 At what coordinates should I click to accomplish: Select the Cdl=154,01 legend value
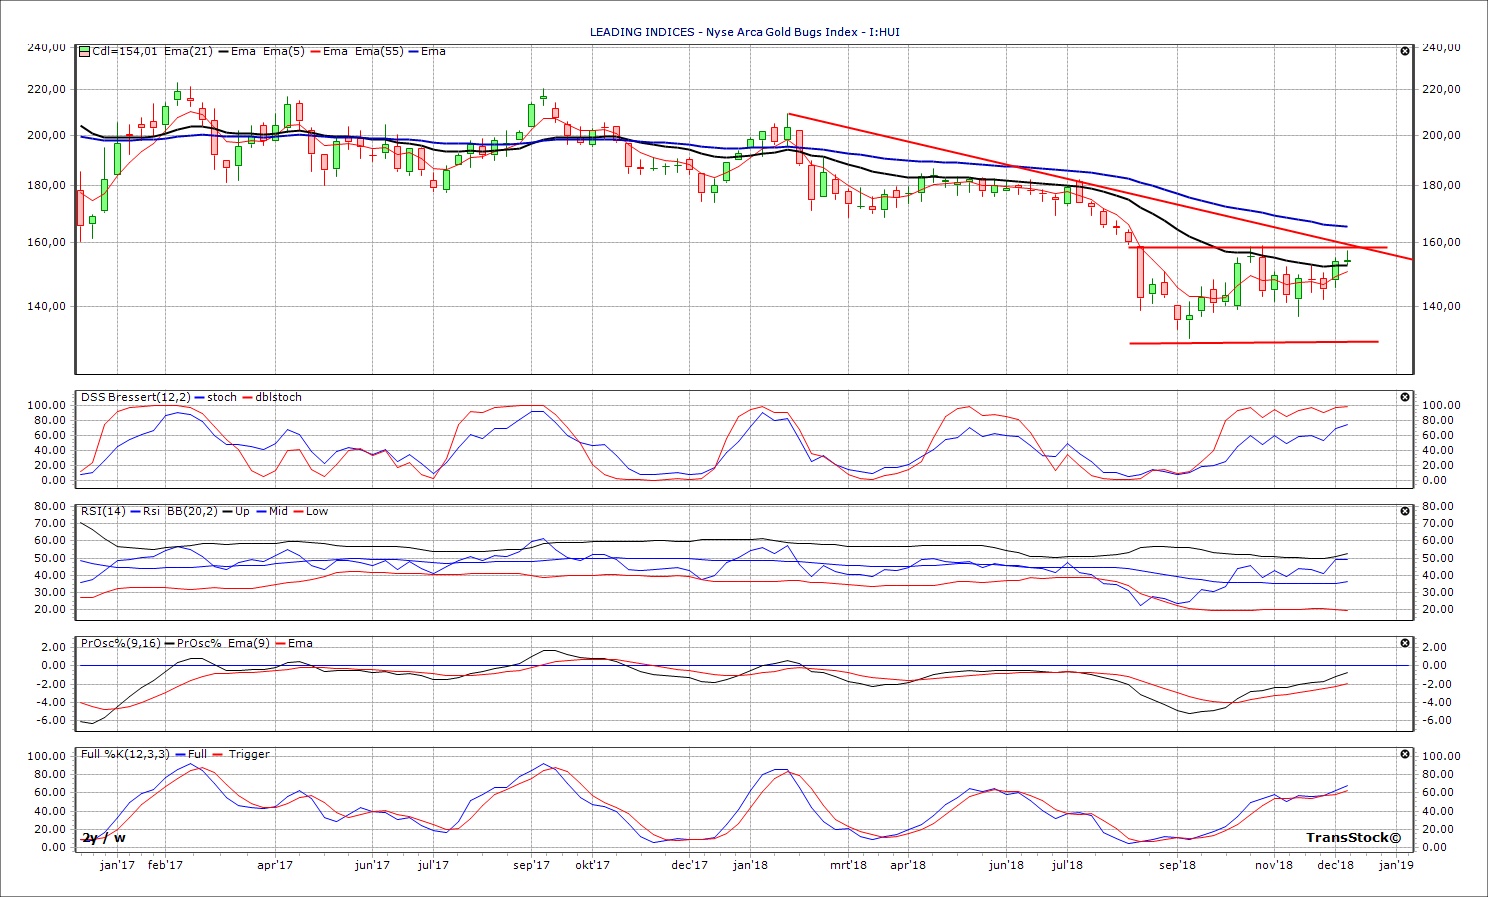(125, 51)
